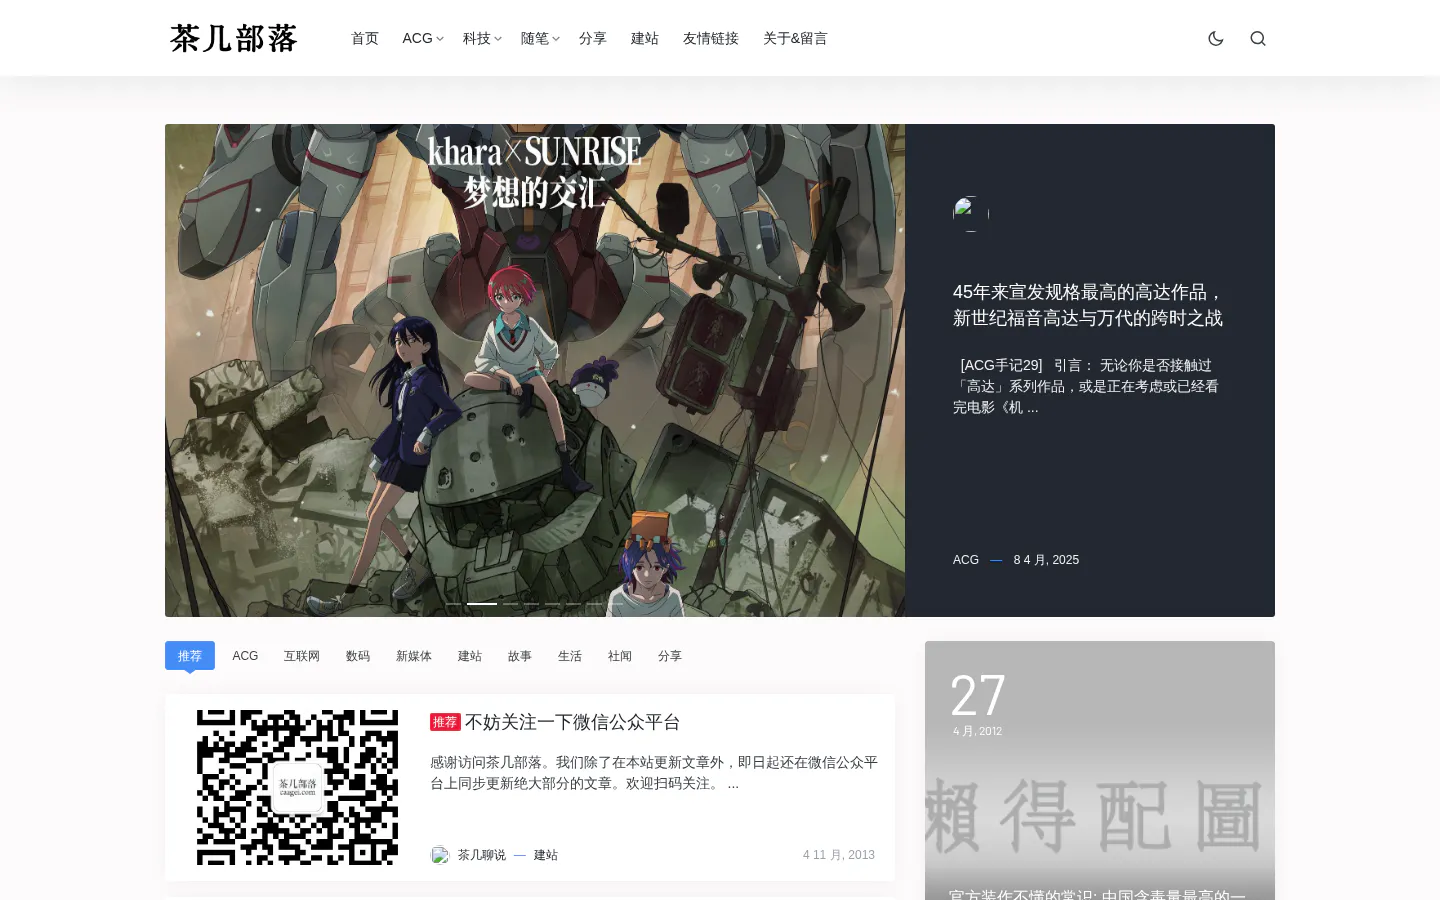
Task: Select the 数码 category tab
Action: pos(358,656)
